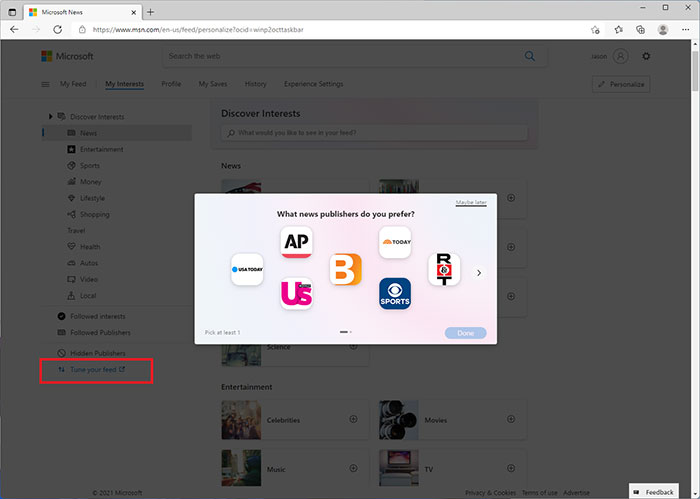Image resolution: width=700 pixels, height=499 pixels.
Task: Click the Maybe later link
Action: (471, 202)
